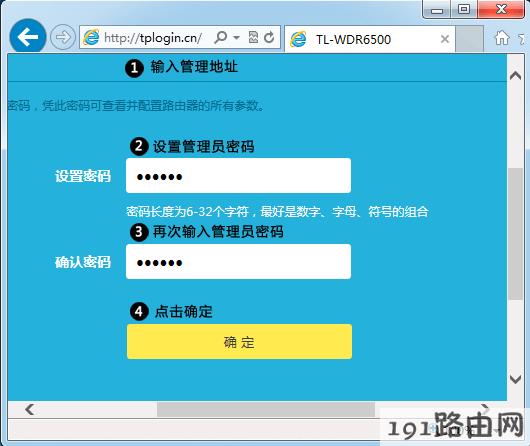Click the Internet Explorer icon in address bar

point(91,37)
